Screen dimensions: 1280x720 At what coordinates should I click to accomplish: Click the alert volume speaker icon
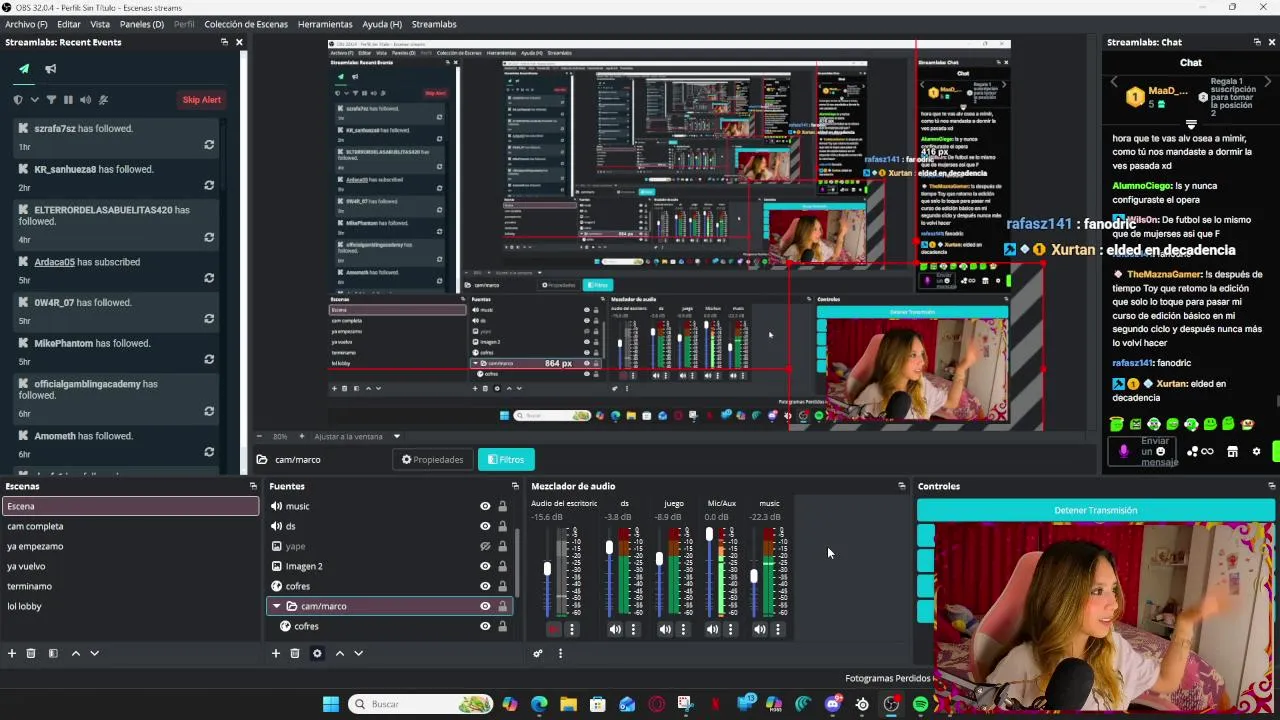tap(85, 100)
